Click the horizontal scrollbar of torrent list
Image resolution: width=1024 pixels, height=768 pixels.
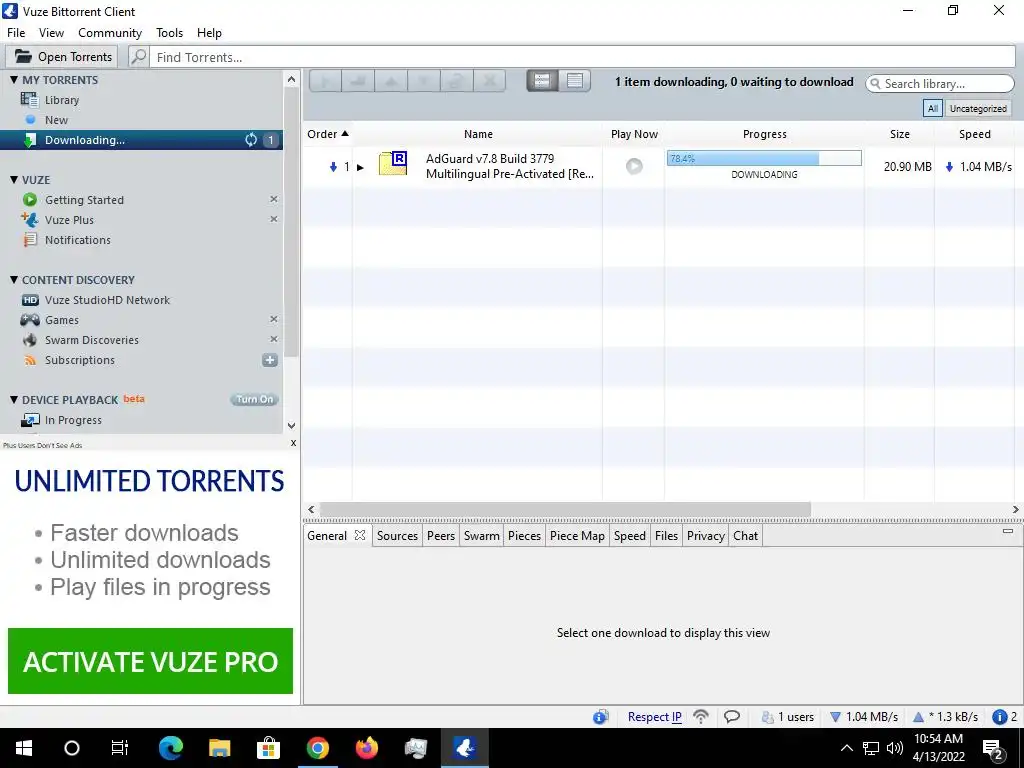(564, 509)
